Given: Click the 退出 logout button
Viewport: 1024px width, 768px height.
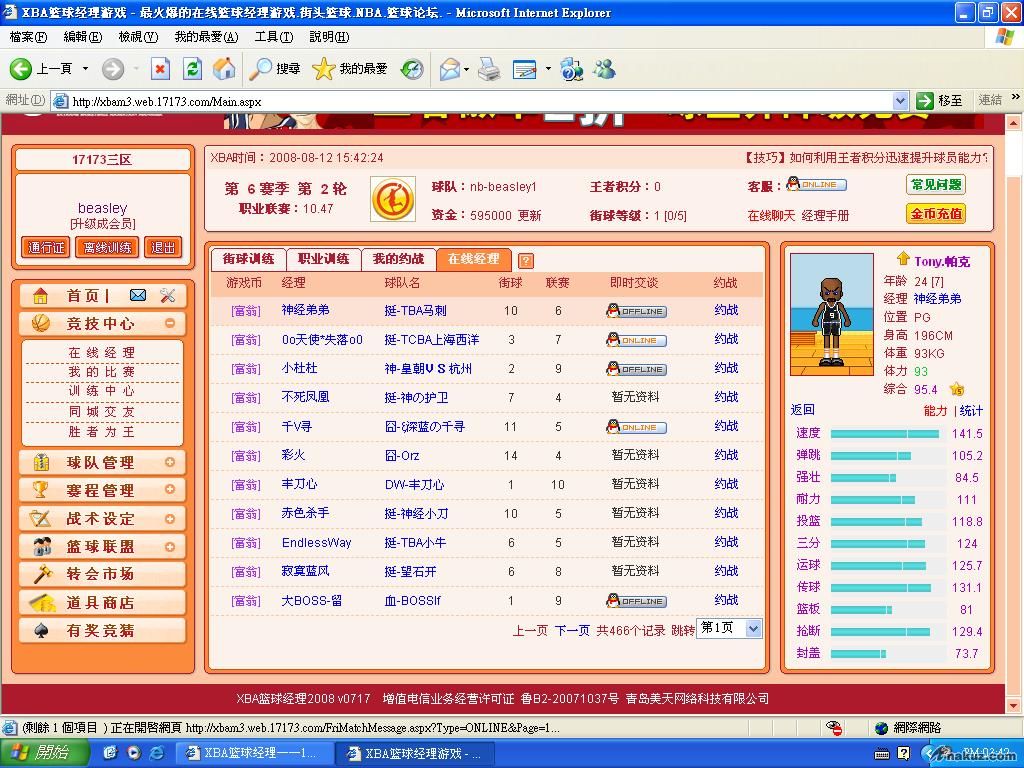Looking at the screenshot, I should pos(163,248).
